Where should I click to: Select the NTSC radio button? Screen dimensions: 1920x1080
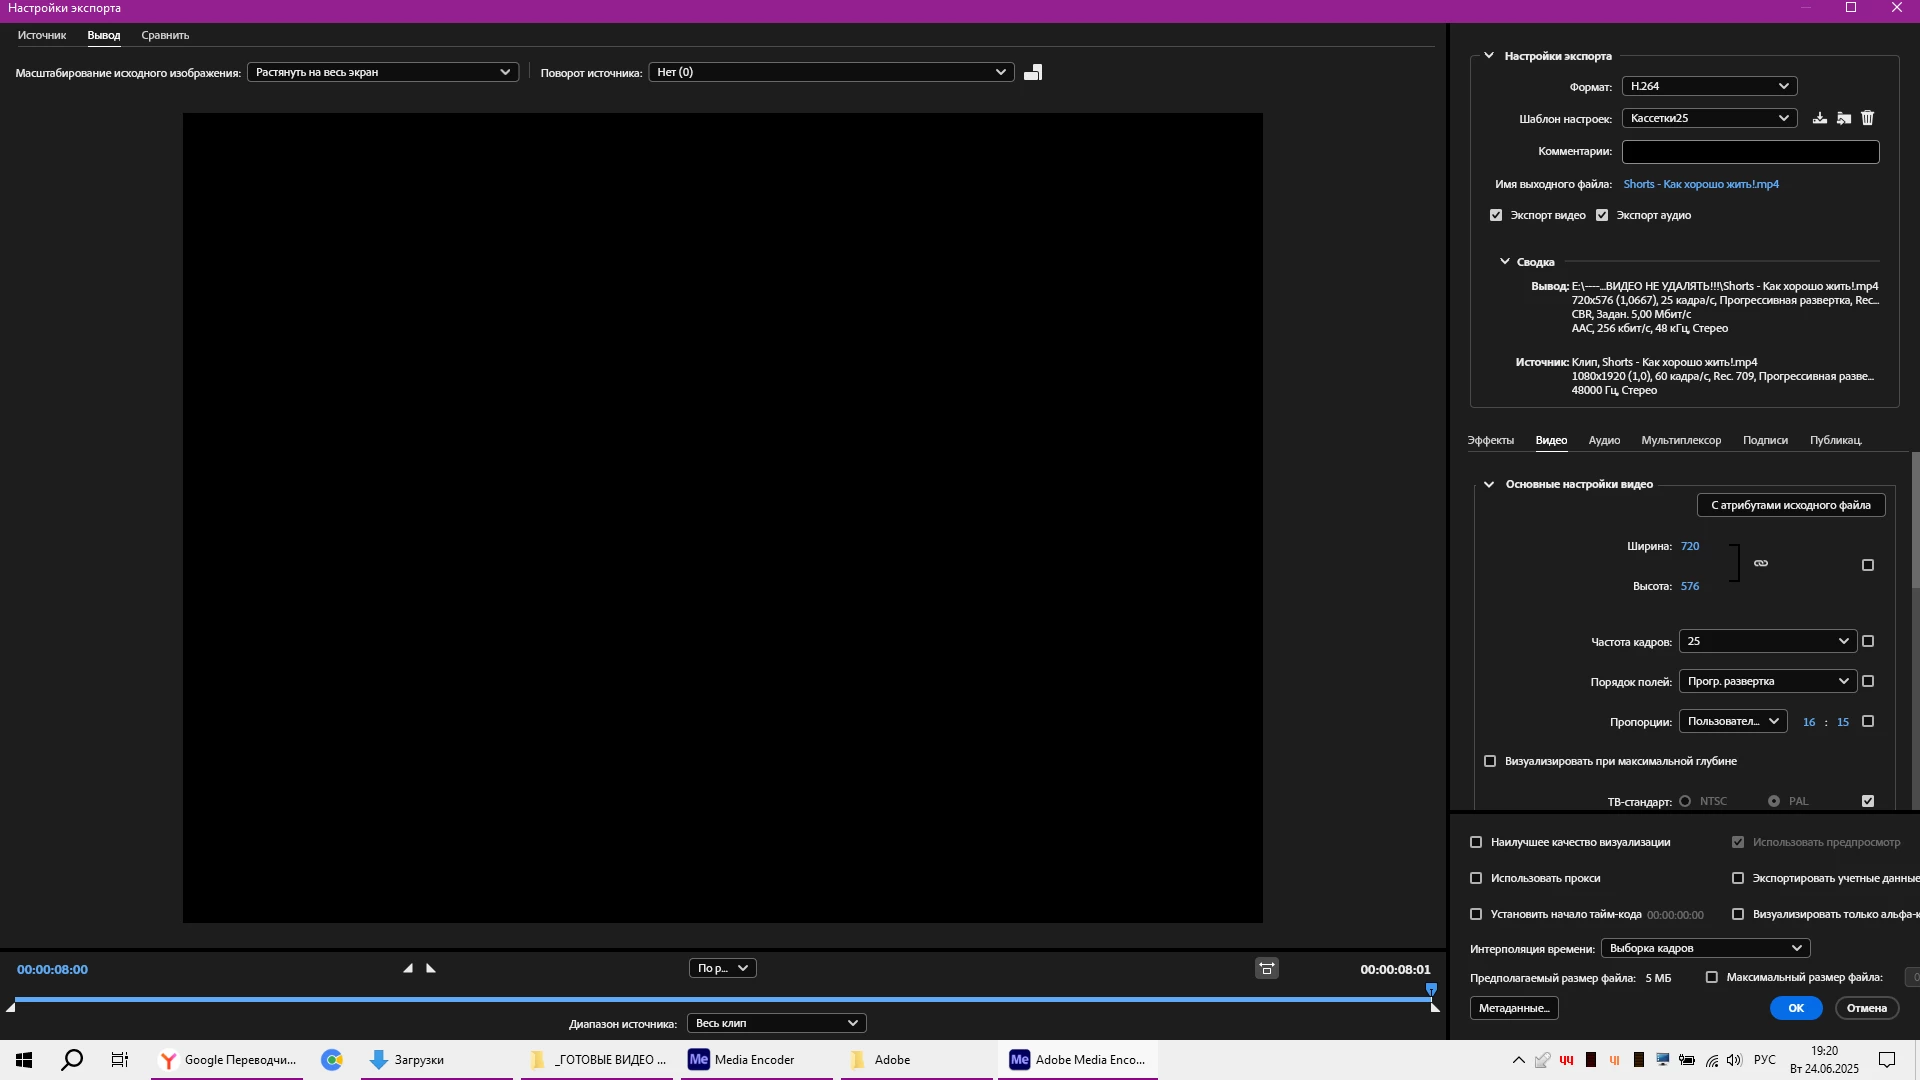click(x=1685, y=801)
